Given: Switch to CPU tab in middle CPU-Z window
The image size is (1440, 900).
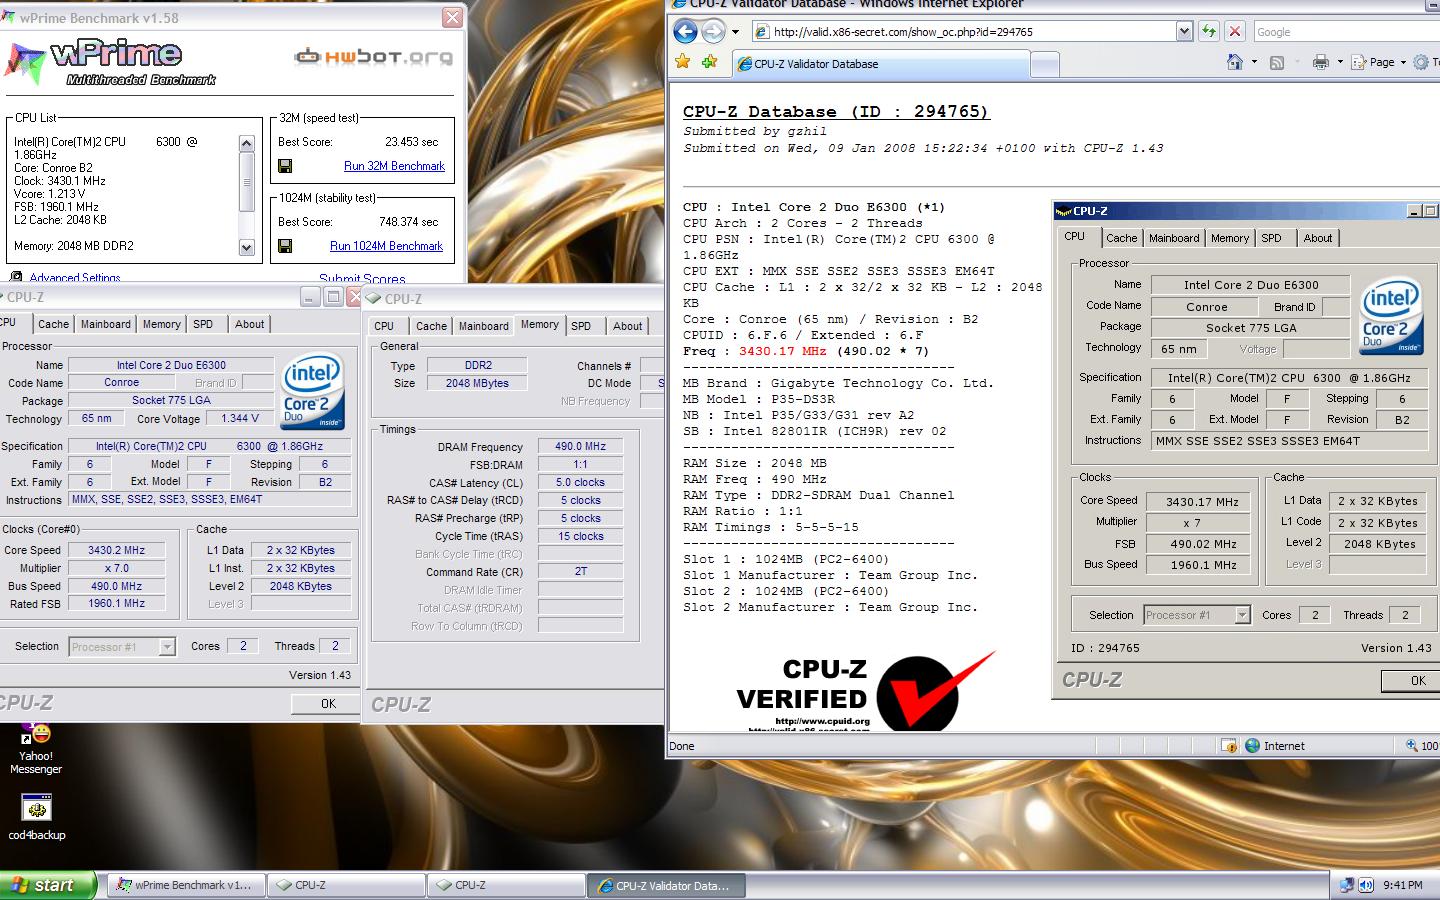Looking at the screenshot, I should click(x=384, y=326).
